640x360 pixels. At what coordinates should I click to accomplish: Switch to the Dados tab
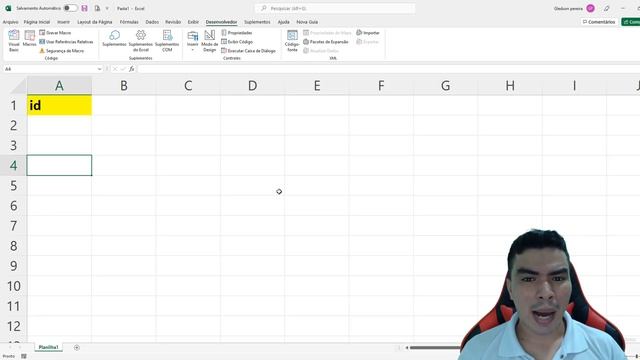152,22
